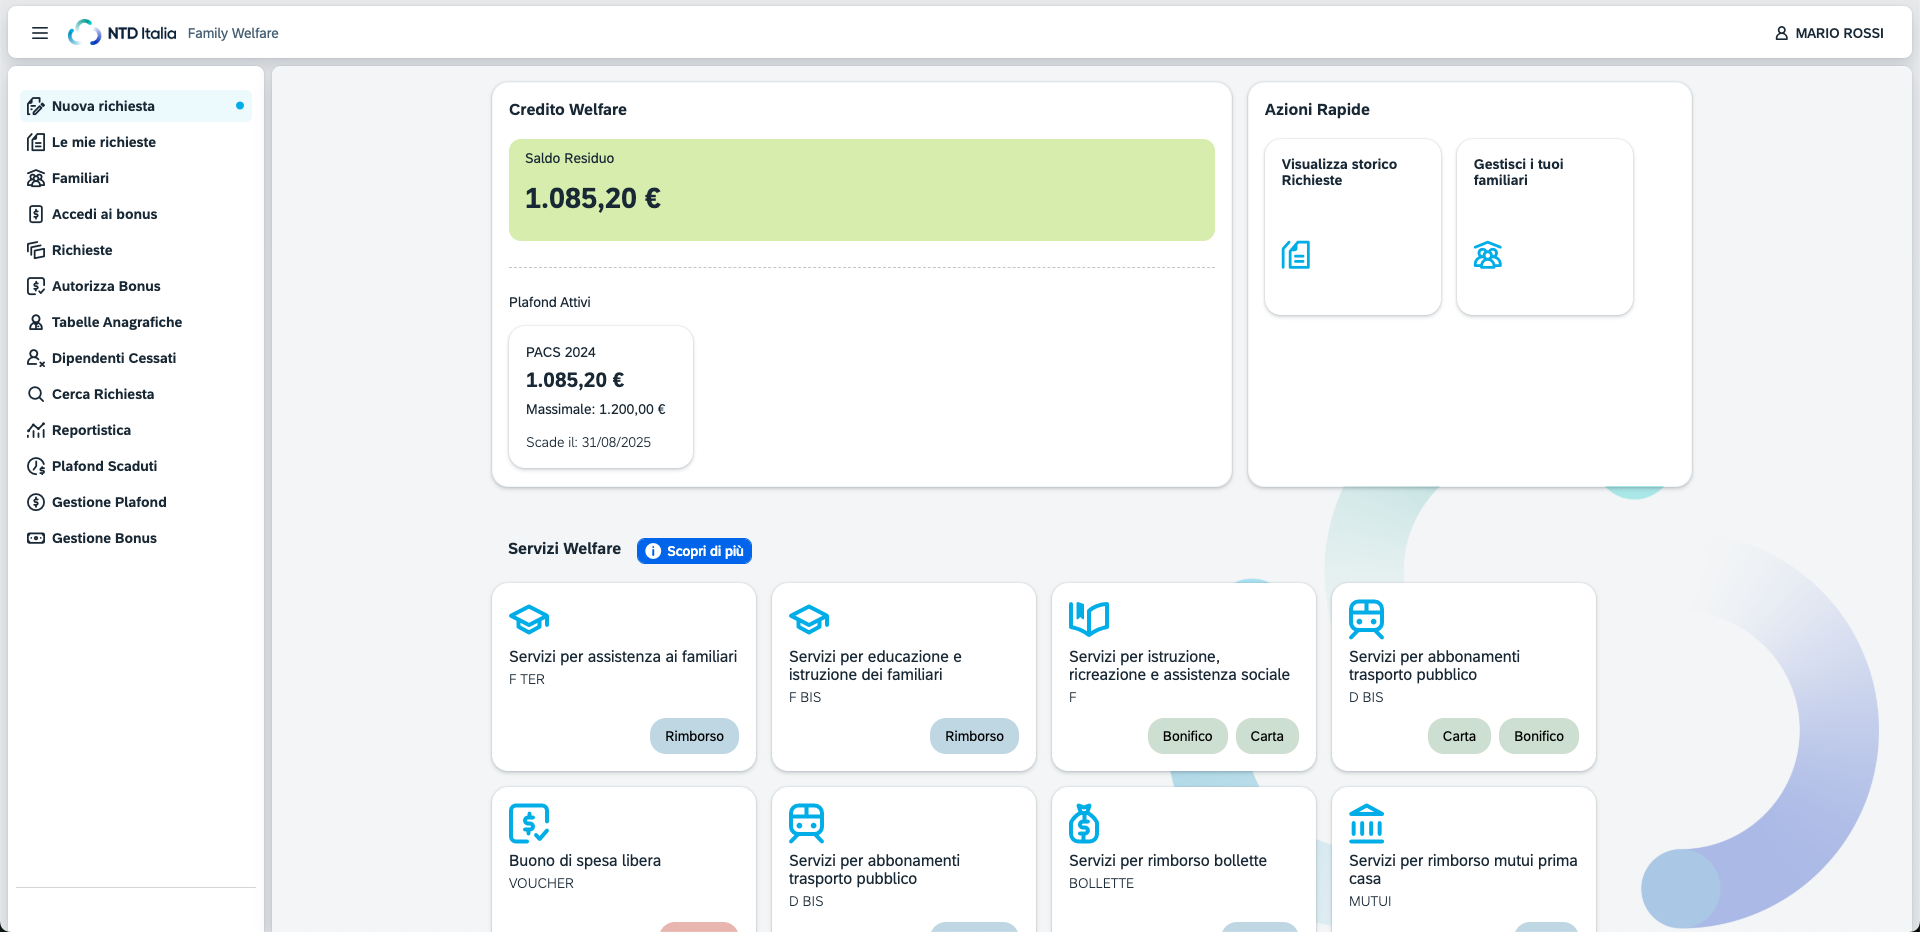Select Nuova richiesta in sidebar
Image resolution: width=1920 pixels, height=932 pixels.
[136, 106]
